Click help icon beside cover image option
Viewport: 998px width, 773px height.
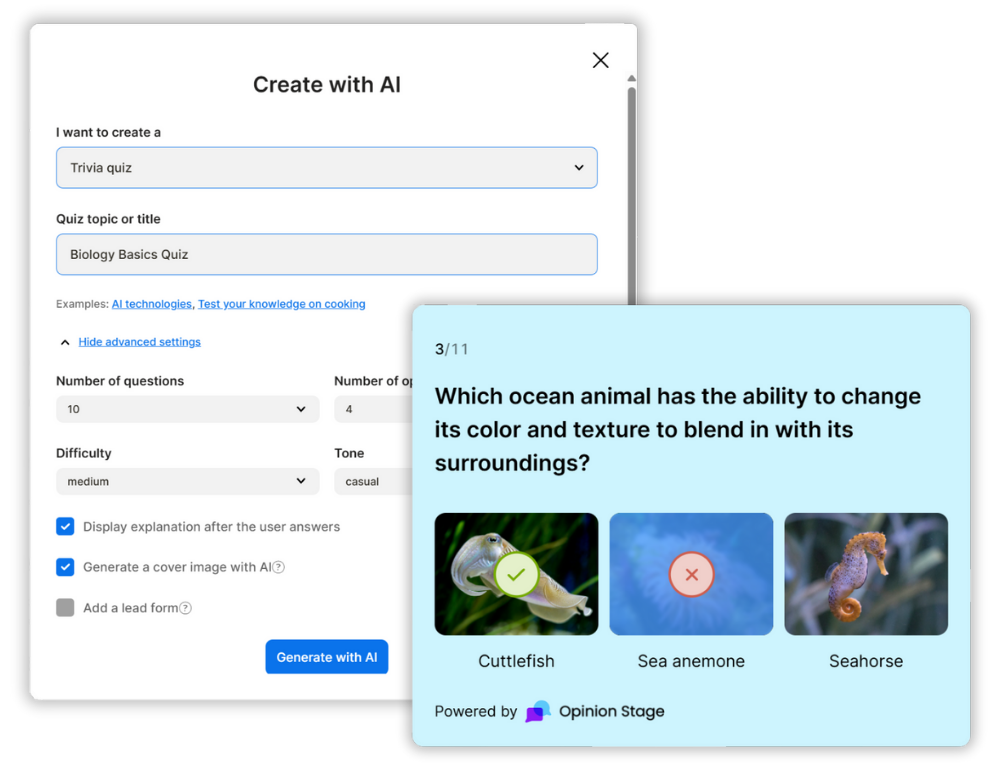tap(279, 567)
